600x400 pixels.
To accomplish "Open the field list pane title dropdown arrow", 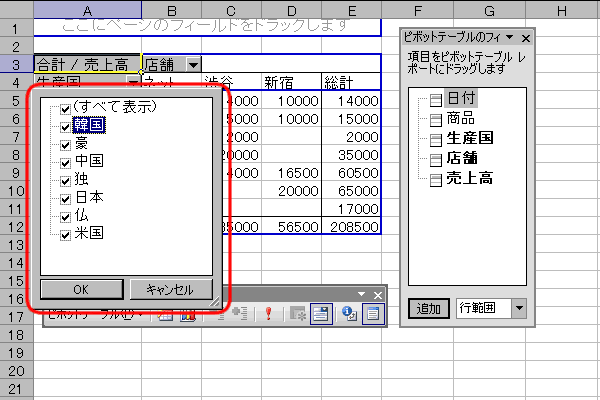I will [509, 37].
